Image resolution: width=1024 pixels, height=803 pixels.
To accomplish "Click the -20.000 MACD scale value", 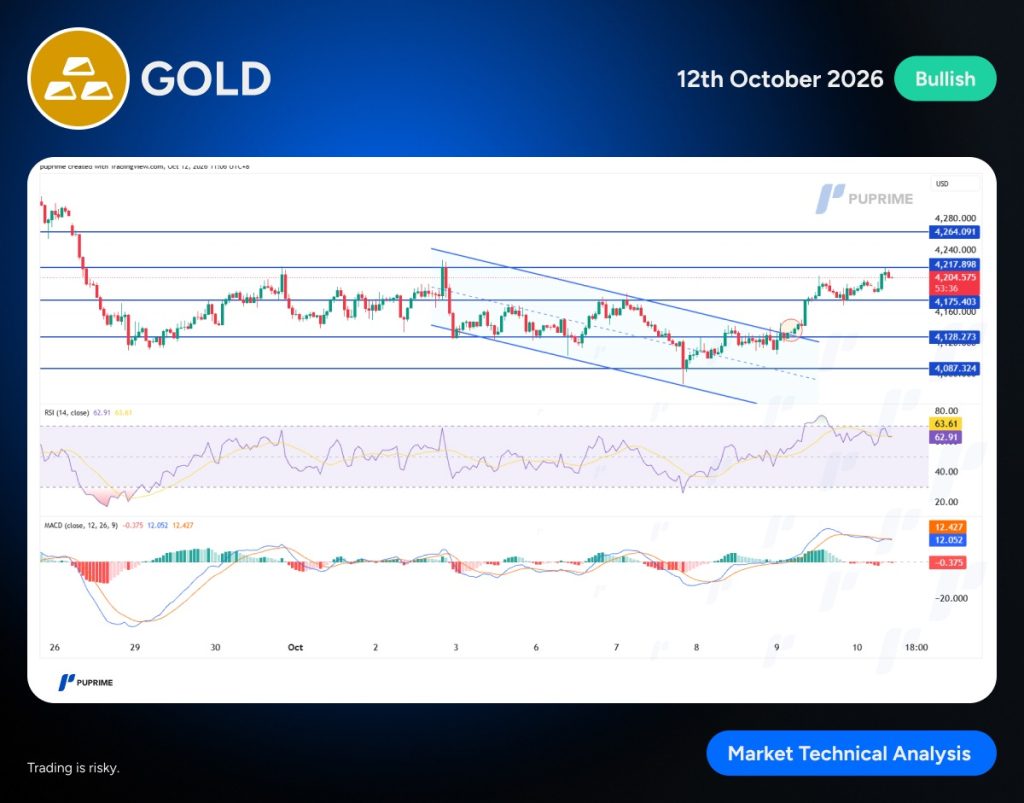I will click(x=951, y=598).
